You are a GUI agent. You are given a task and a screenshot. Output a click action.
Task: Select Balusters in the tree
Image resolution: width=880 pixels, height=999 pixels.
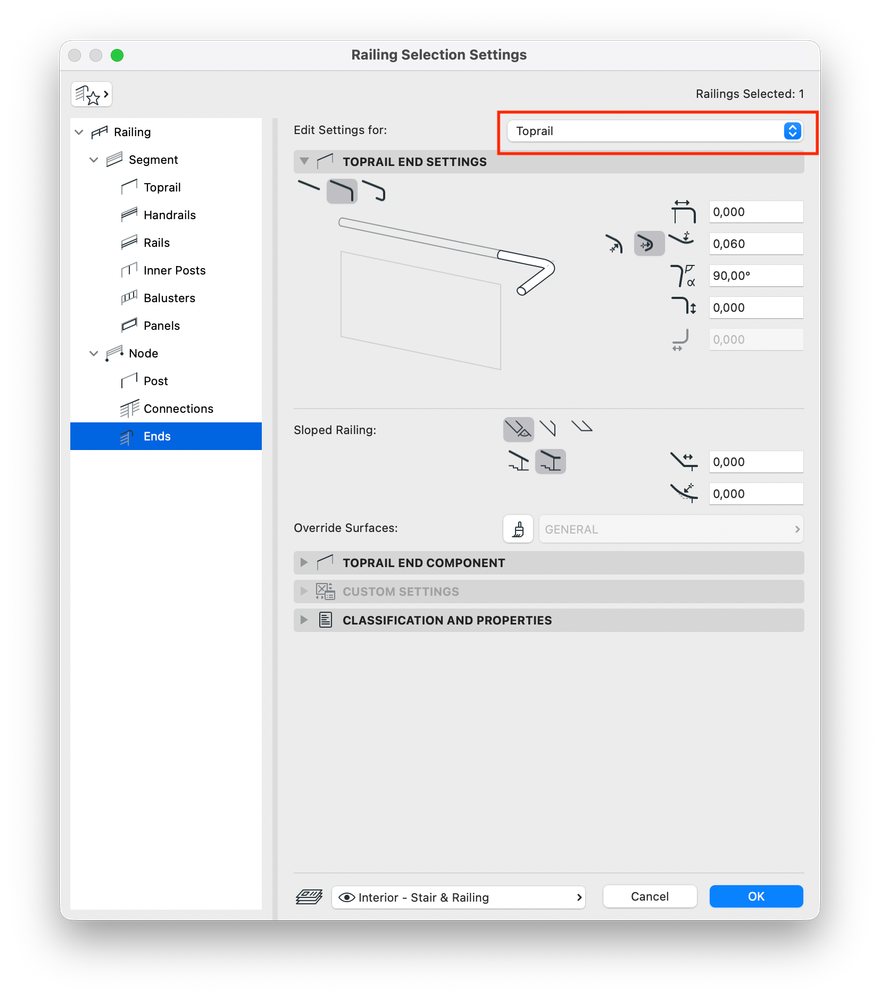pyautogui.click(x=170, y=298)
